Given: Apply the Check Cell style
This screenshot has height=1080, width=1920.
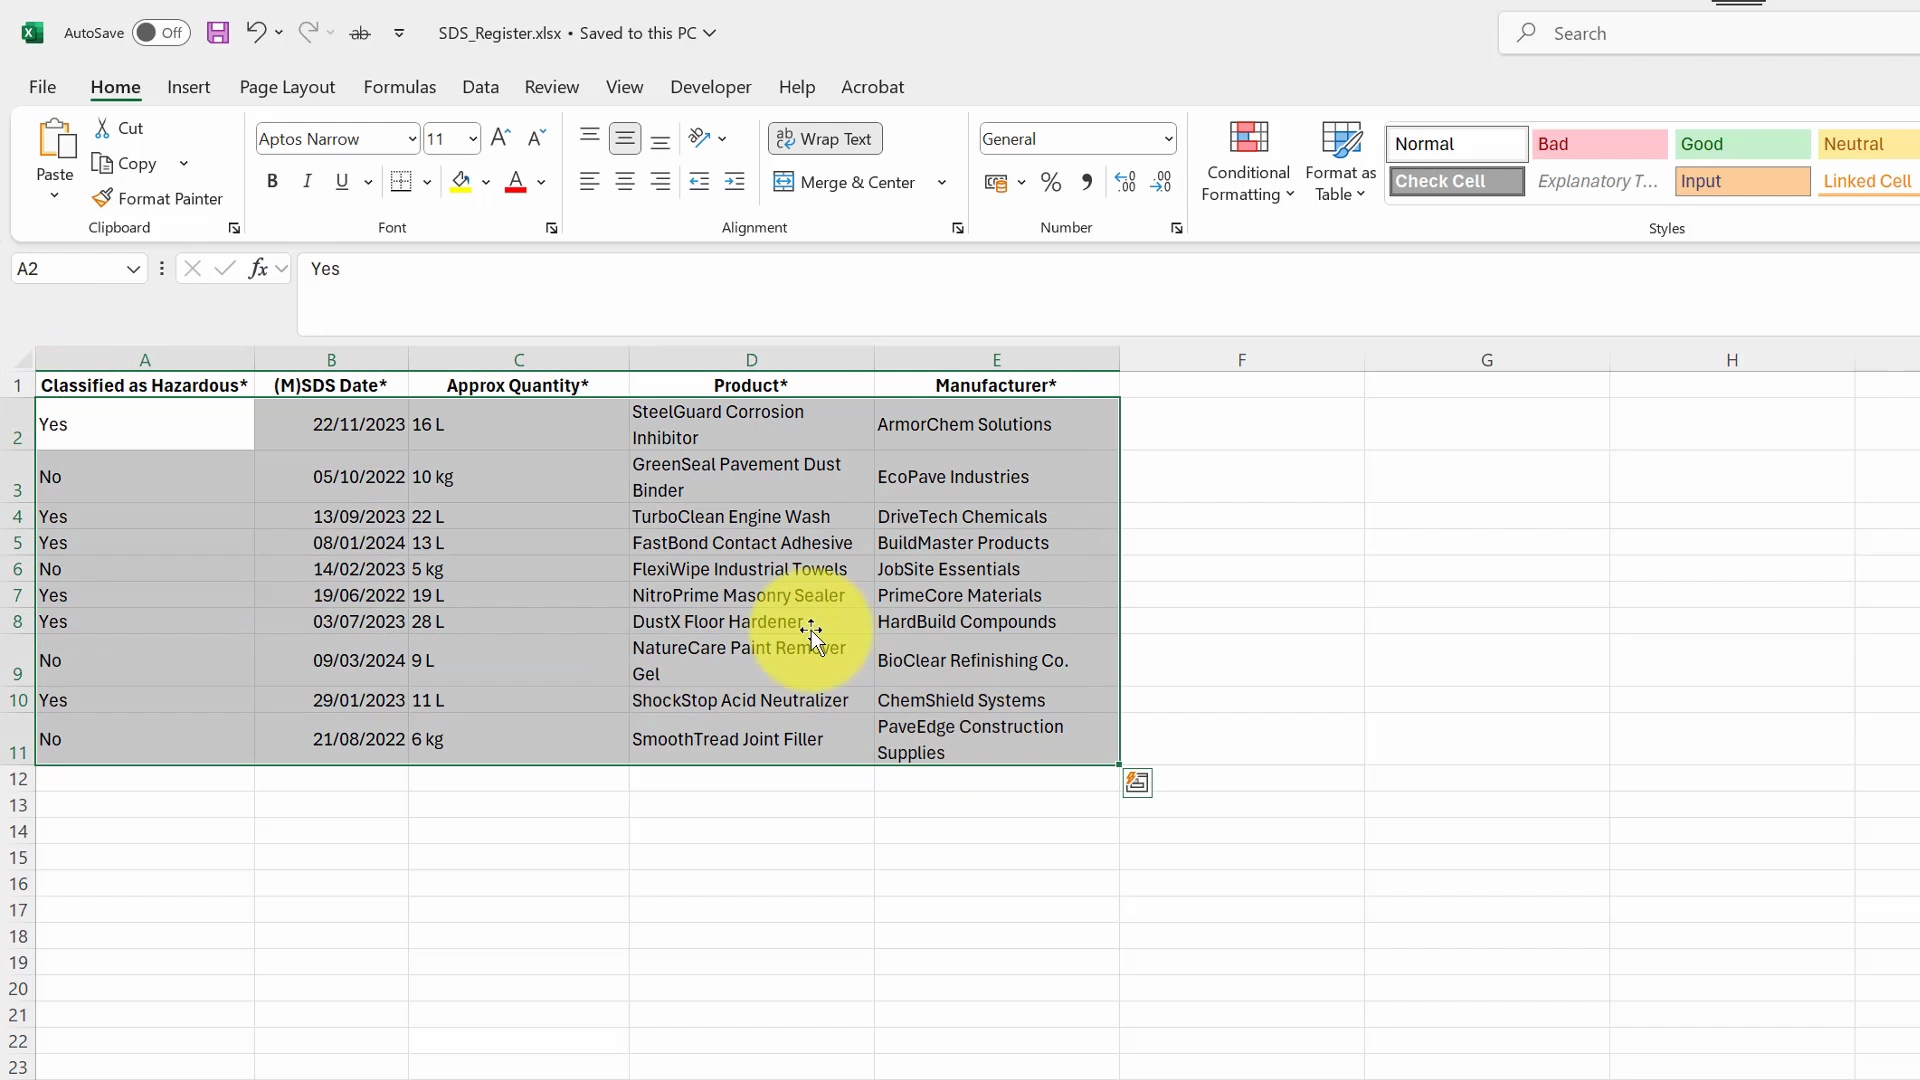Looking at the screenshot, I should pyautogui.click(x=1456, y=181).
